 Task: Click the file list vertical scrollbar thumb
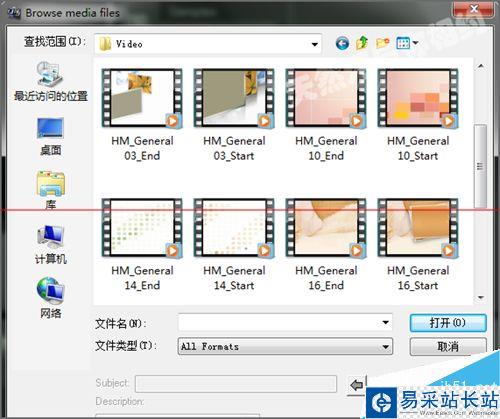480,166
